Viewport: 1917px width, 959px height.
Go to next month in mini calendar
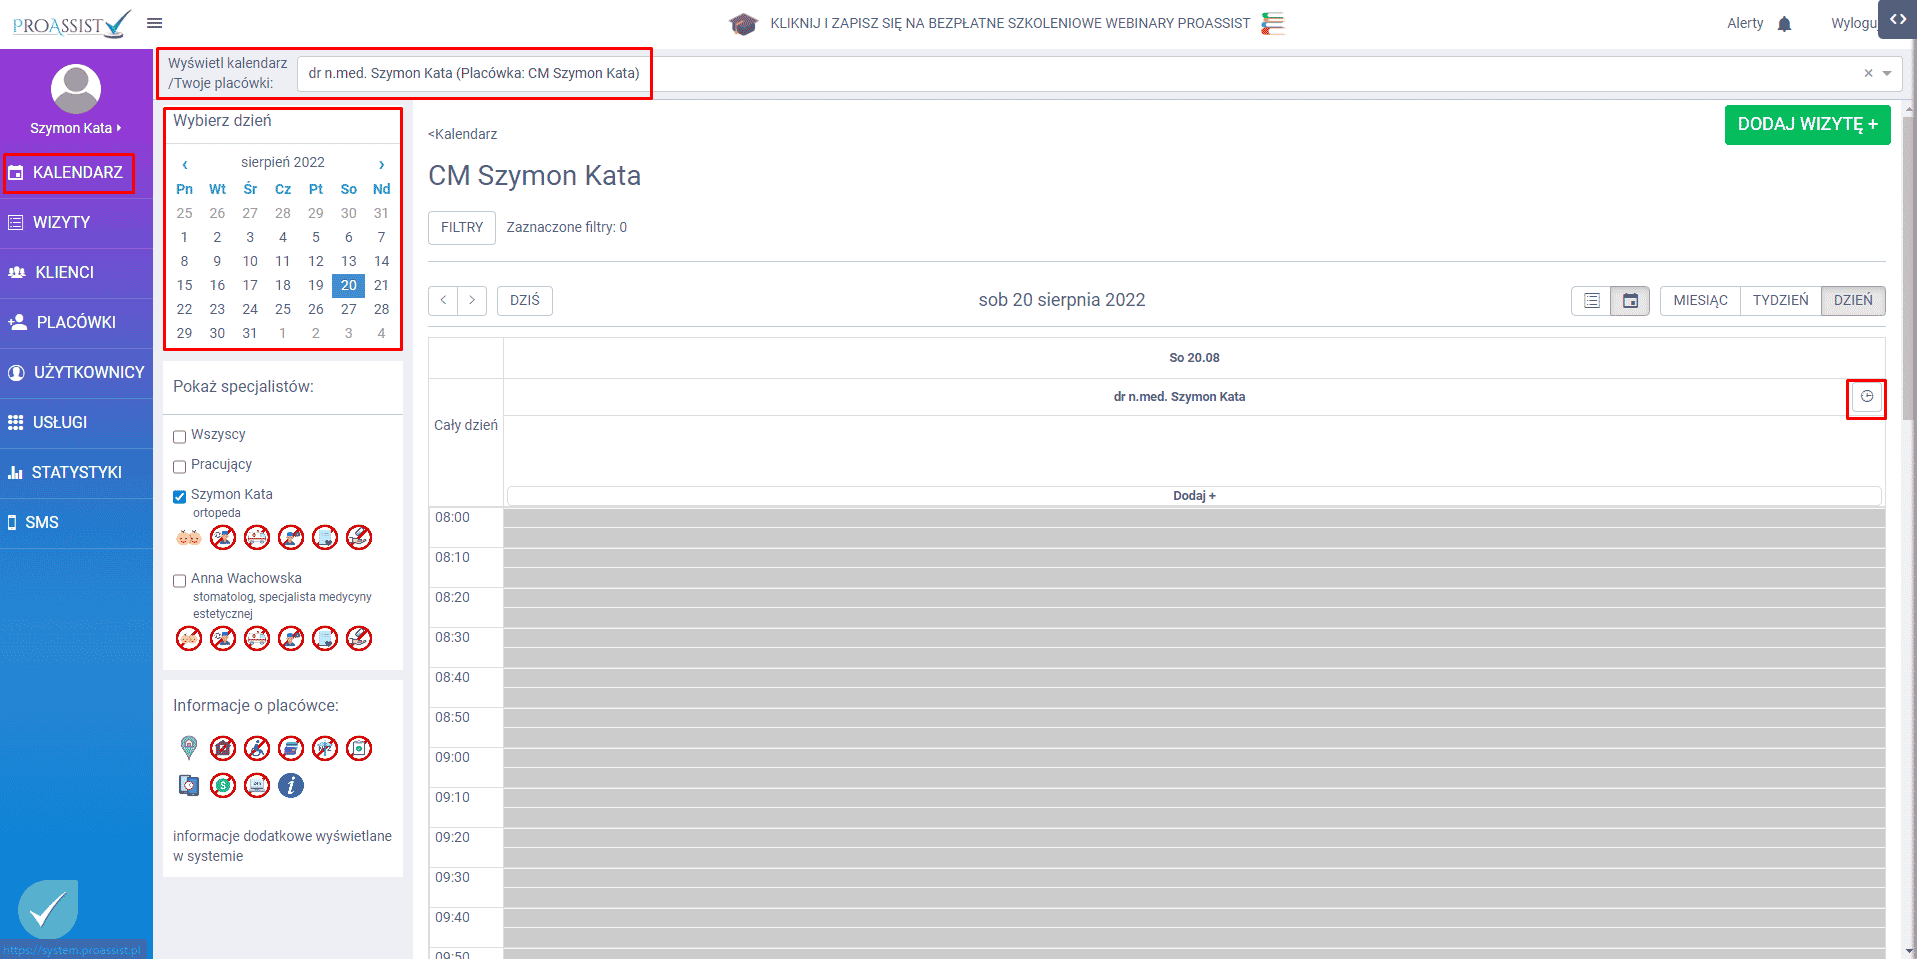point(381,164)
